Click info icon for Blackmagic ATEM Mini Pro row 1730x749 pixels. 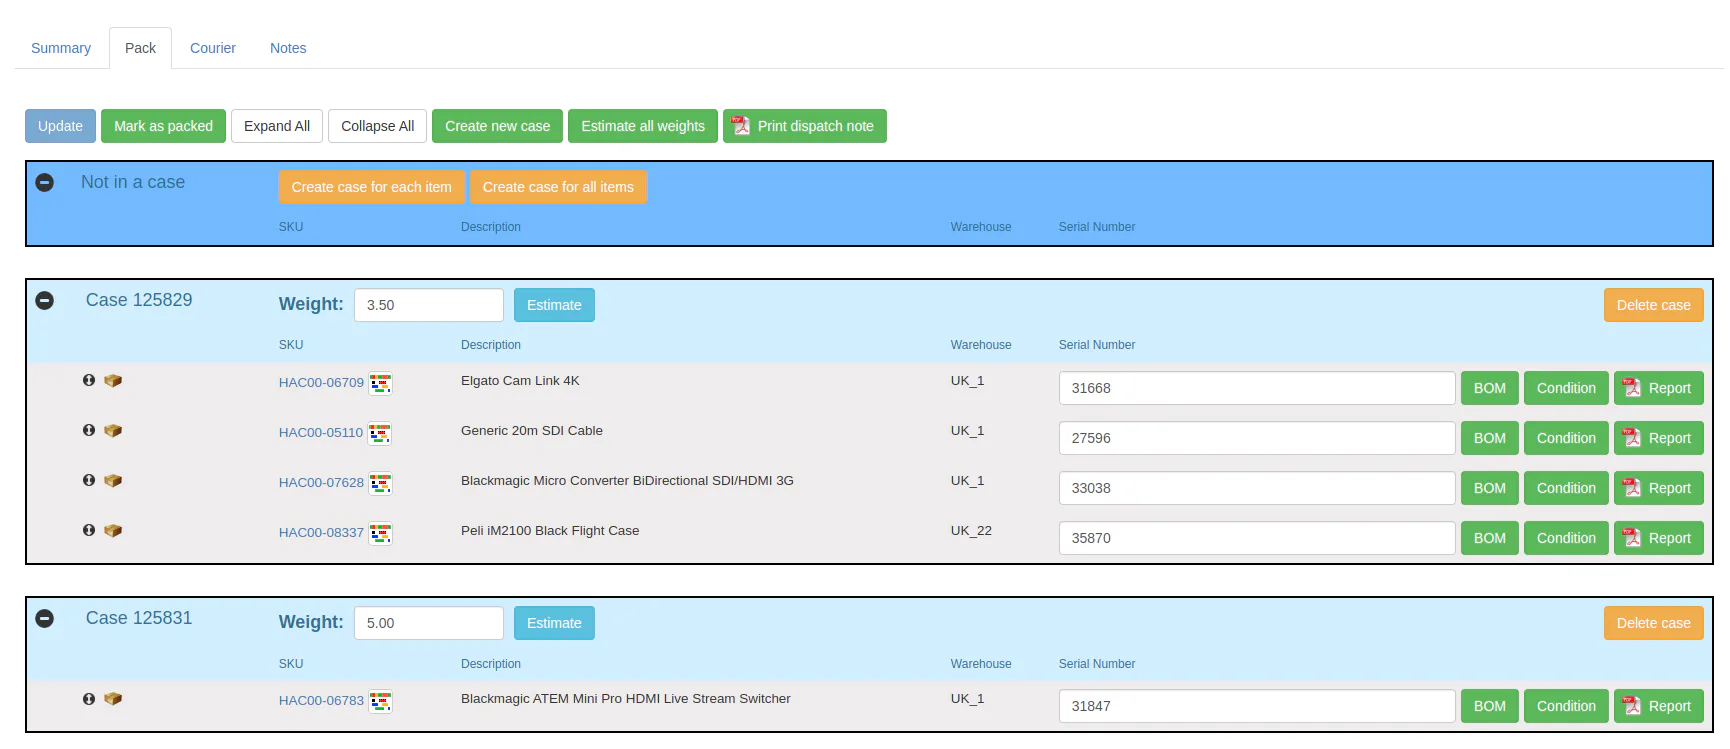[89, 699]
